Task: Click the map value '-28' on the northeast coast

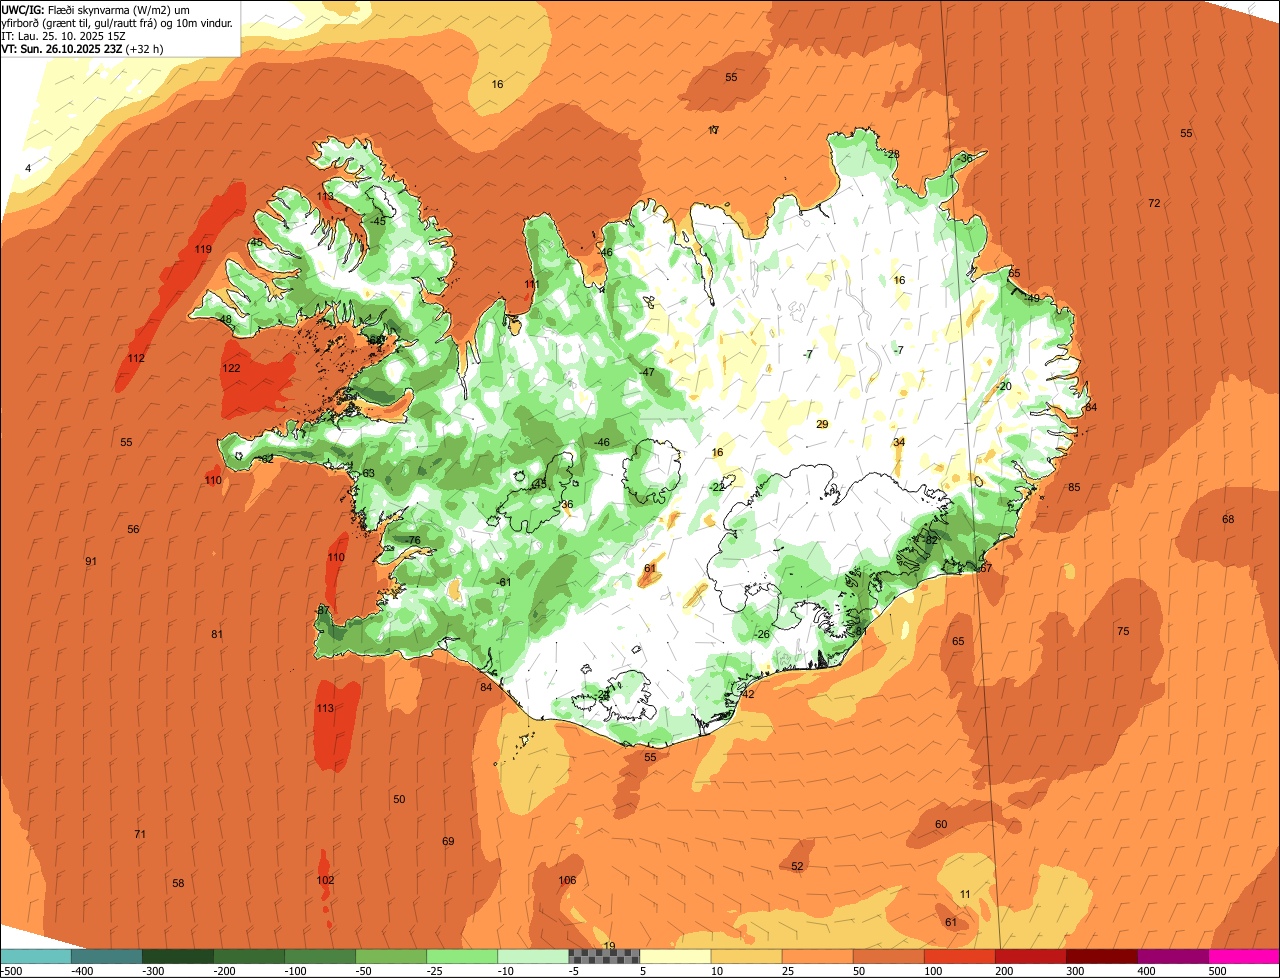Action: (892, 154)
